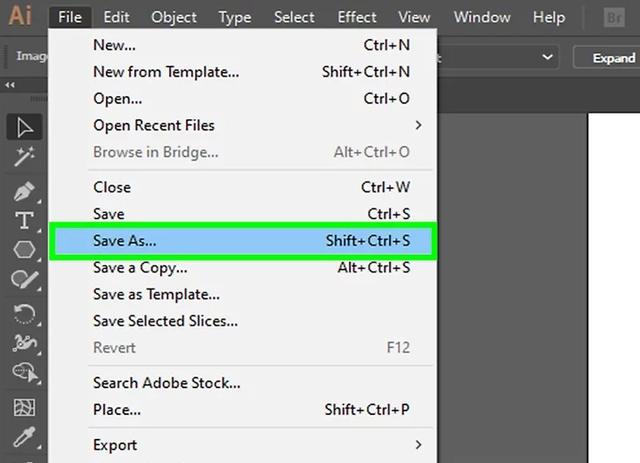Open the Effect menu
The image size is (640, 463).
coord(357,17)
